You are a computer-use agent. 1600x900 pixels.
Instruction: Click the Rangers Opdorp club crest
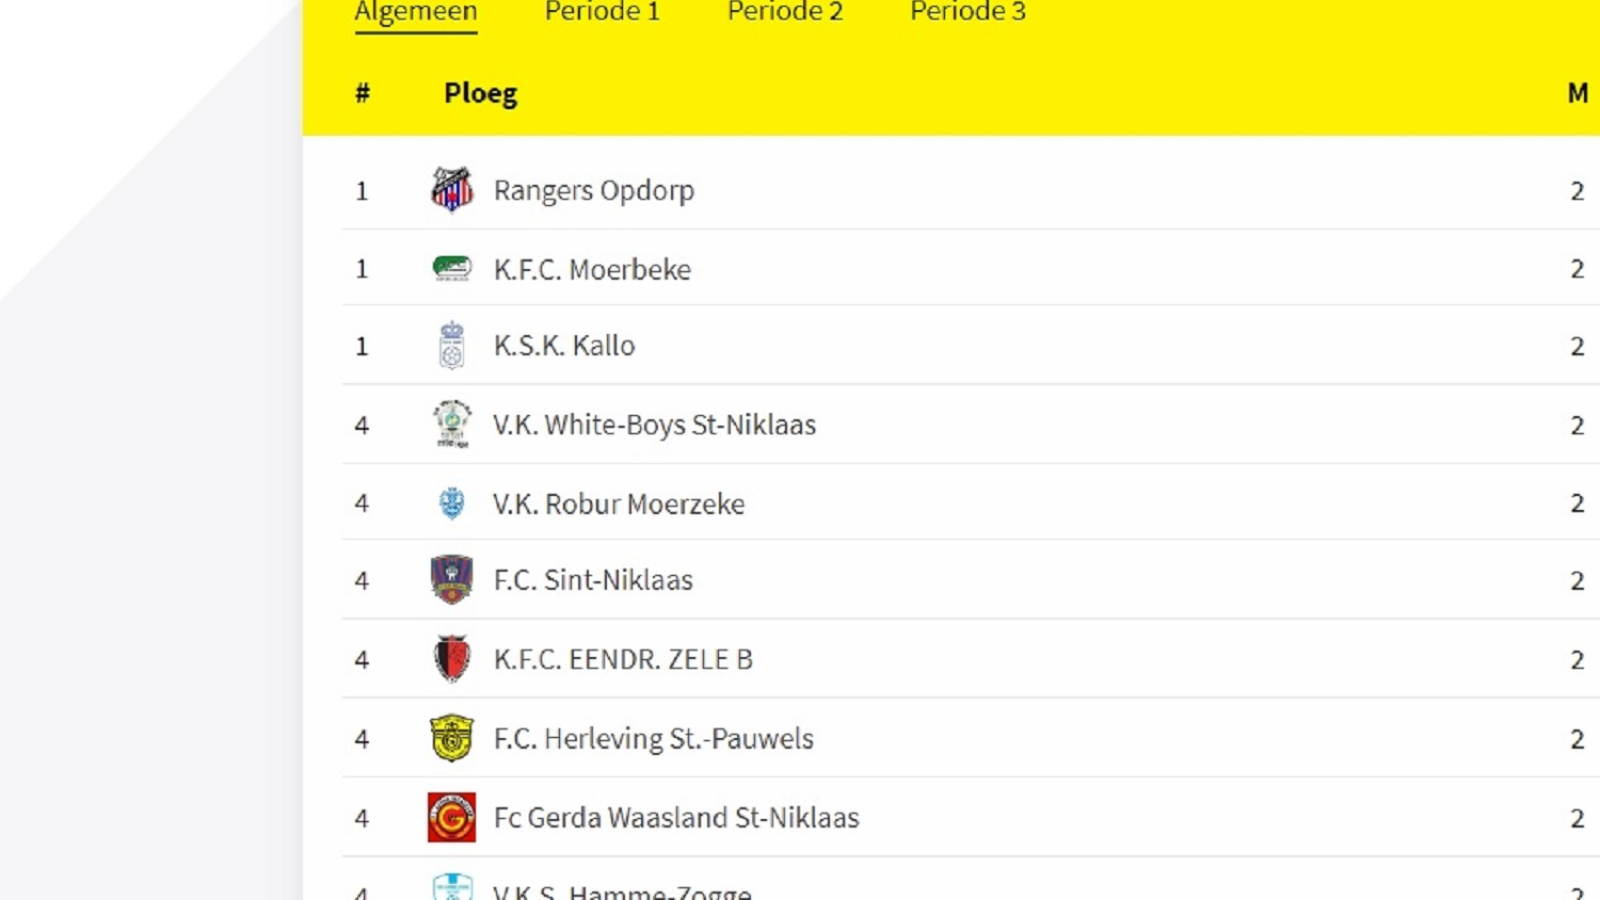coord(452,190)
